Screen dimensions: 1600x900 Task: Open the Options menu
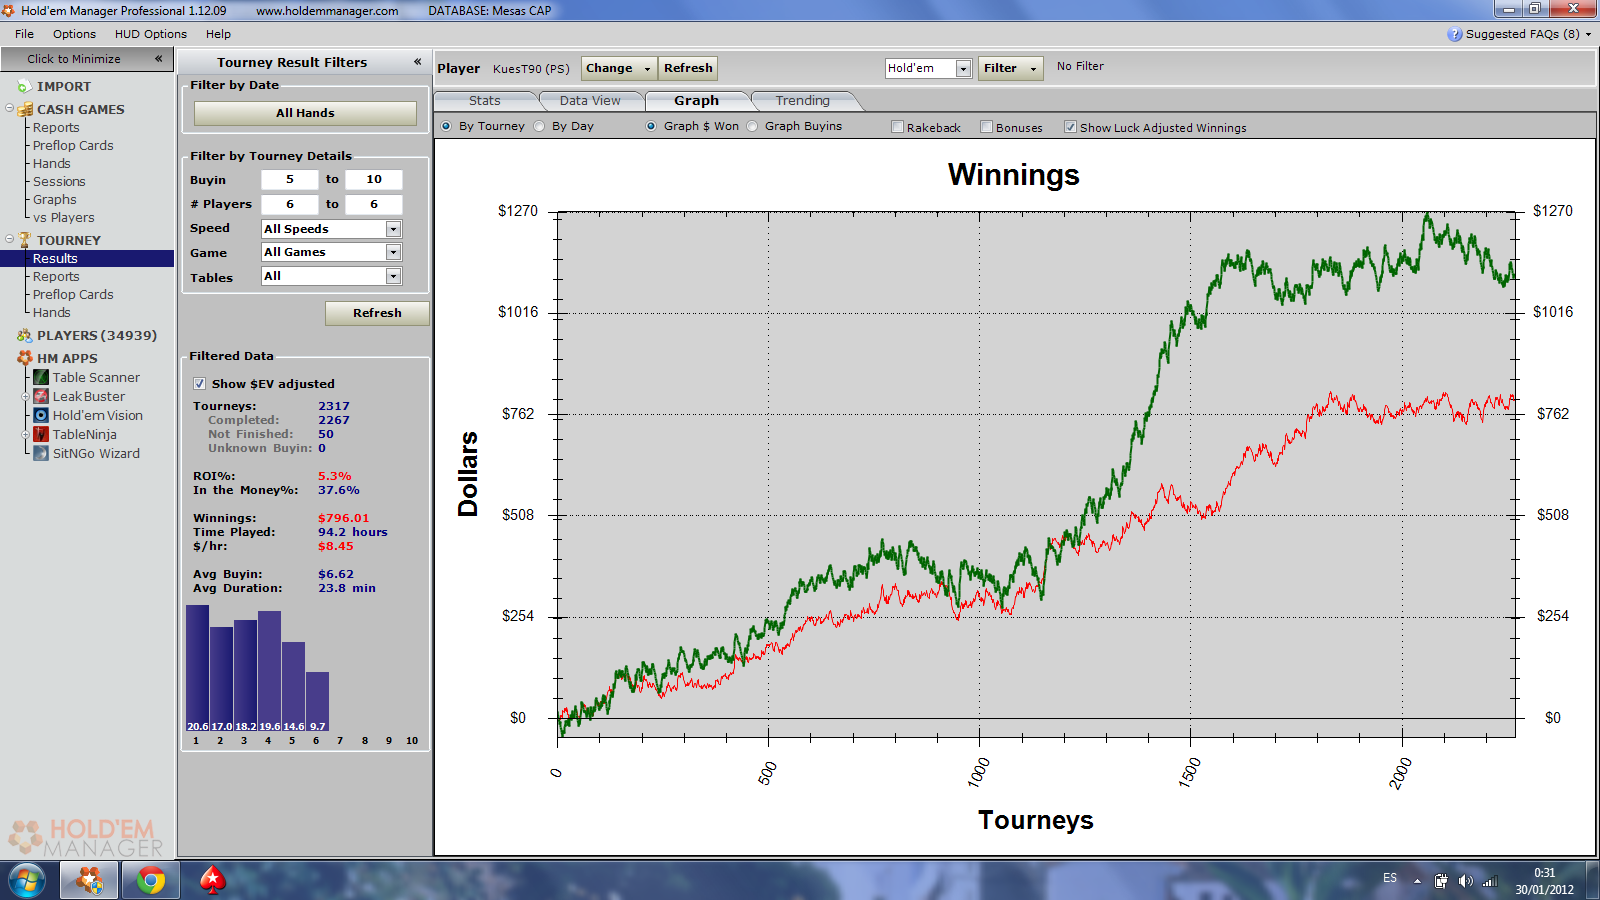tap(74, 34)
